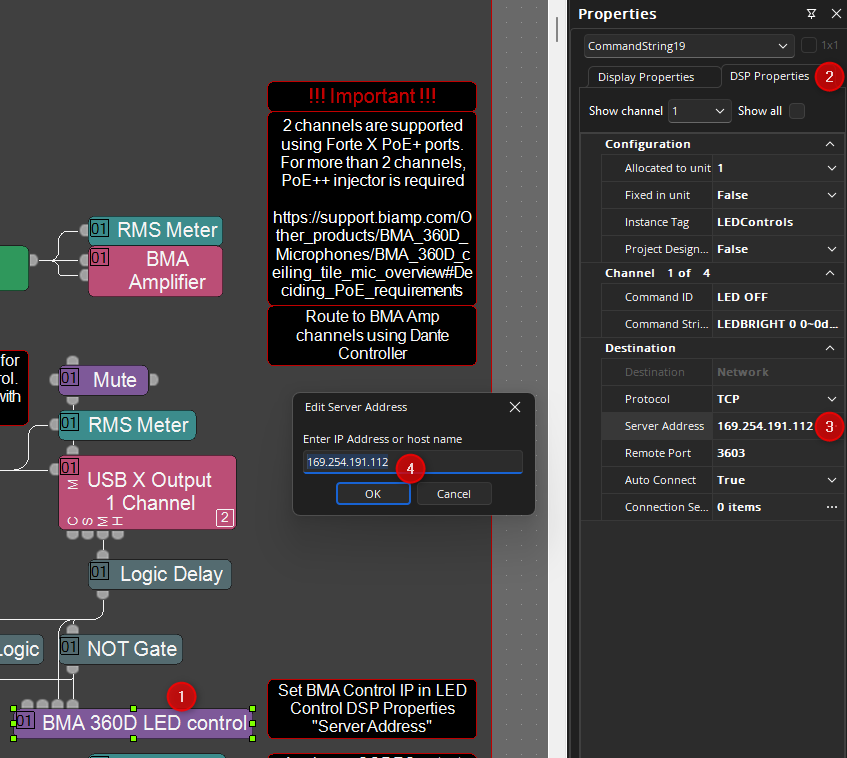This screenshot has width=847, height=758.
Task: Click the IP address input field
Action: [x=413, y=462]
